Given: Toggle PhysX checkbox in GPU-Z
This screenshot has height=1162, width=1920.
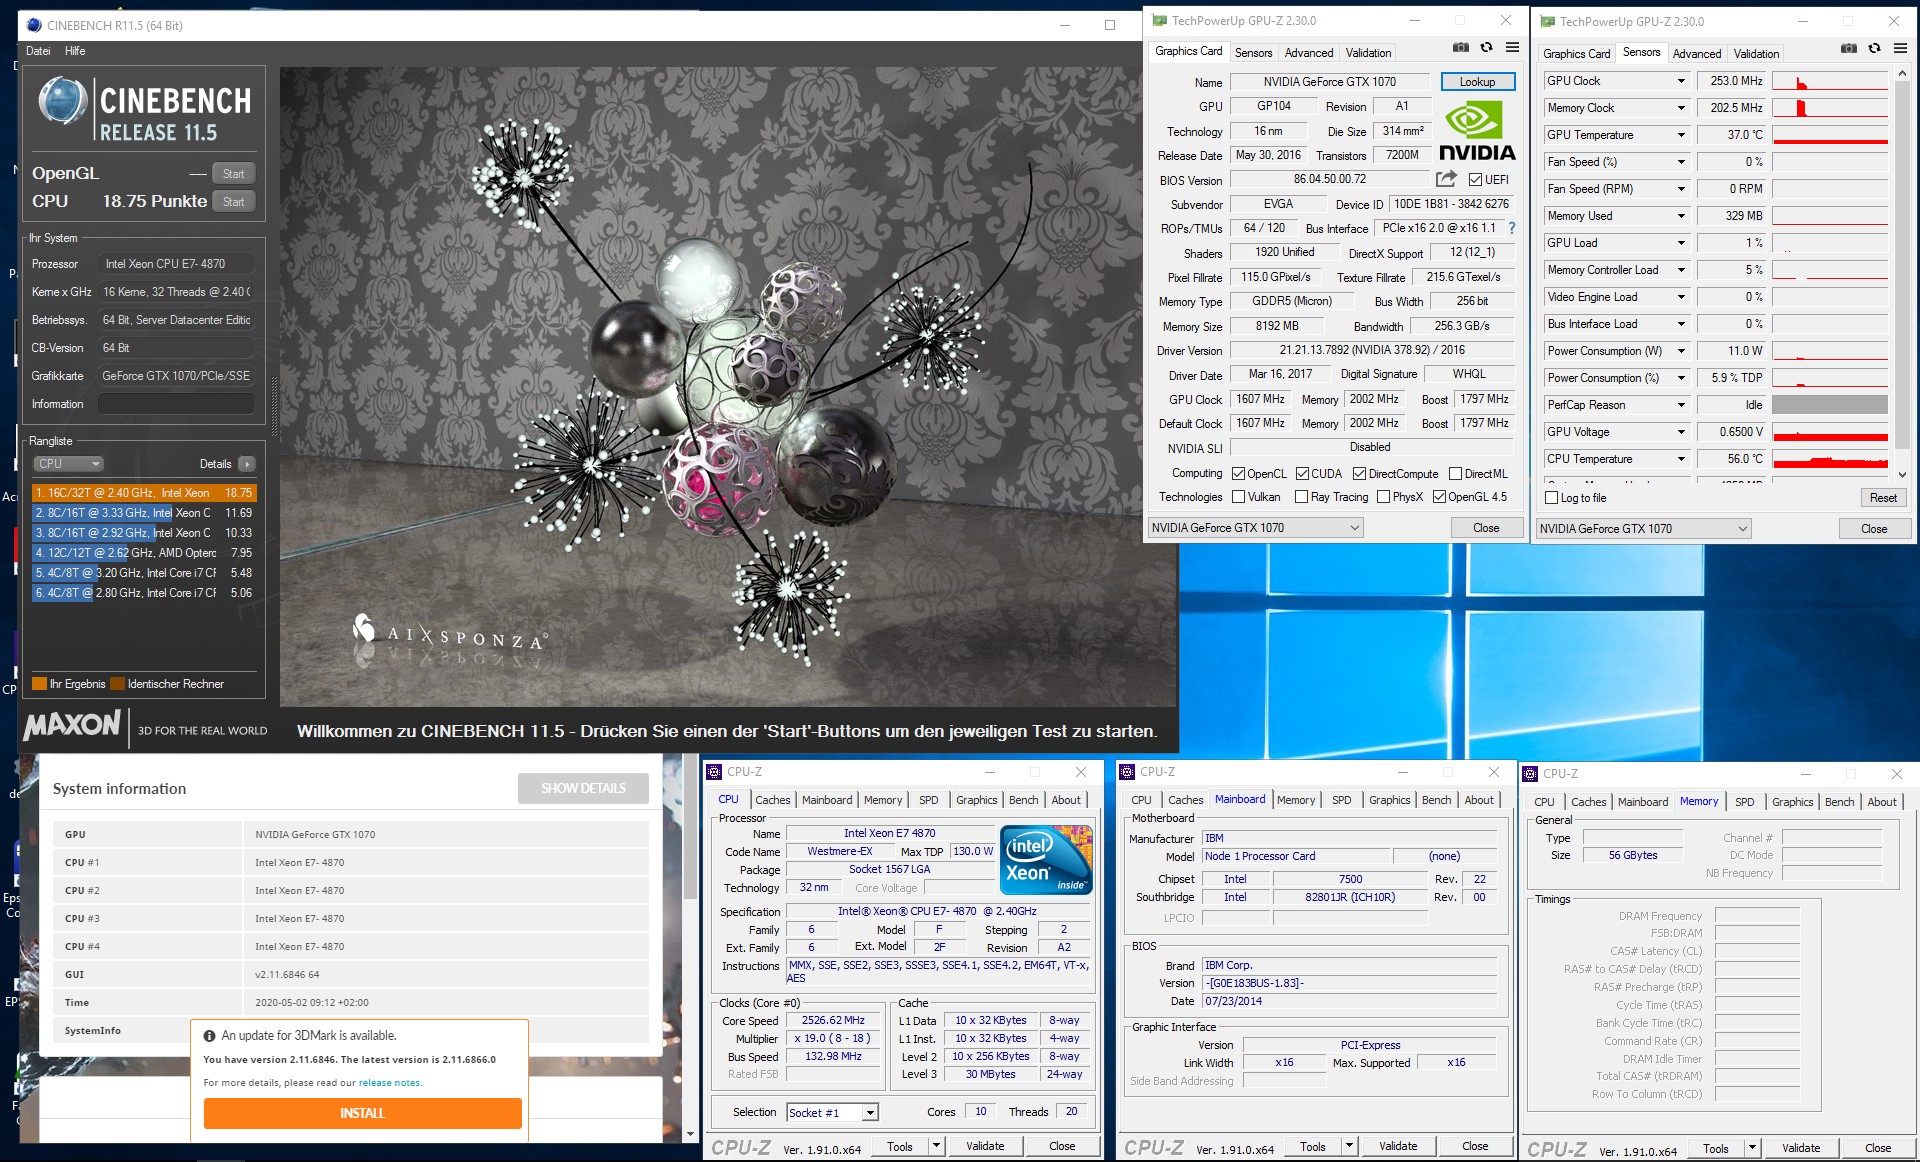Looking at the screenshot, I should pyautogui.click(x=1383, y=497).
